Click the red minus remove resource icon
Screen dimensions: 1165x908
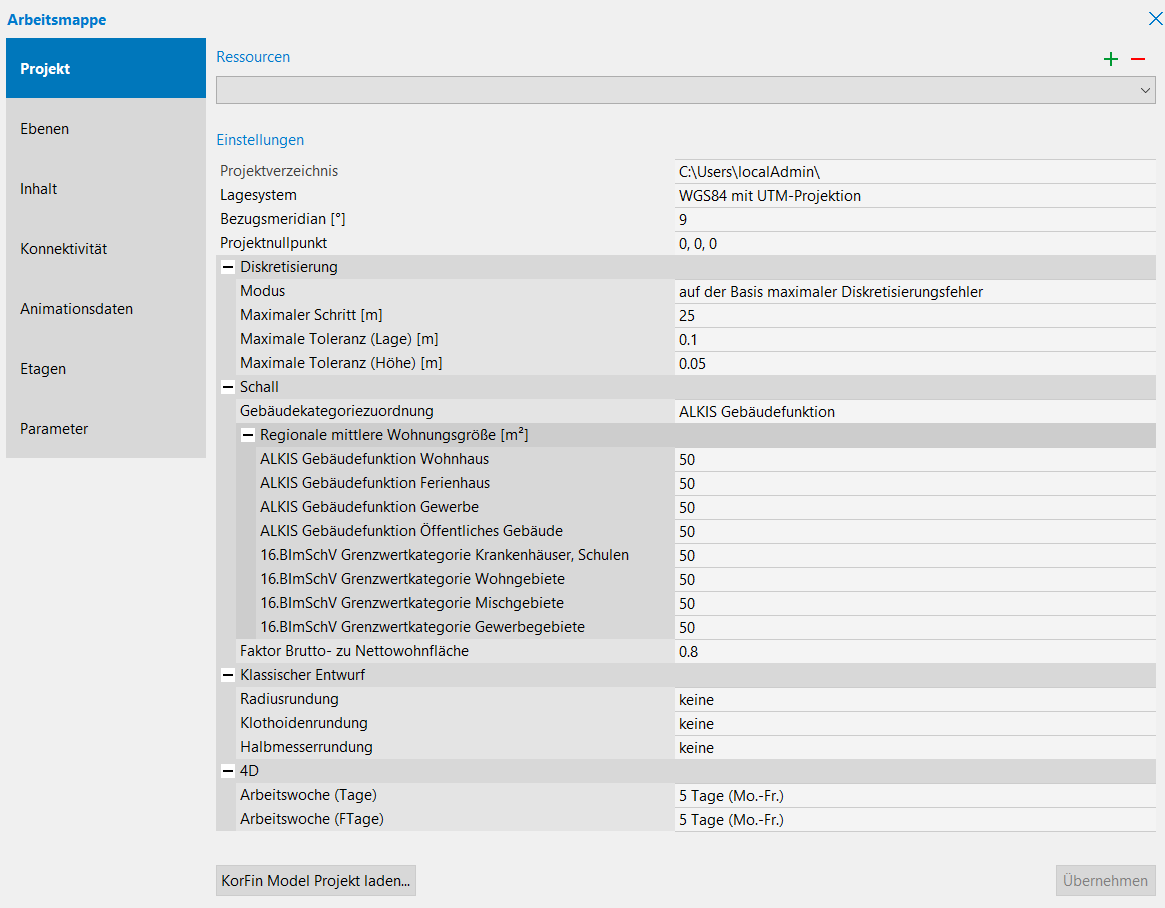1137,59
